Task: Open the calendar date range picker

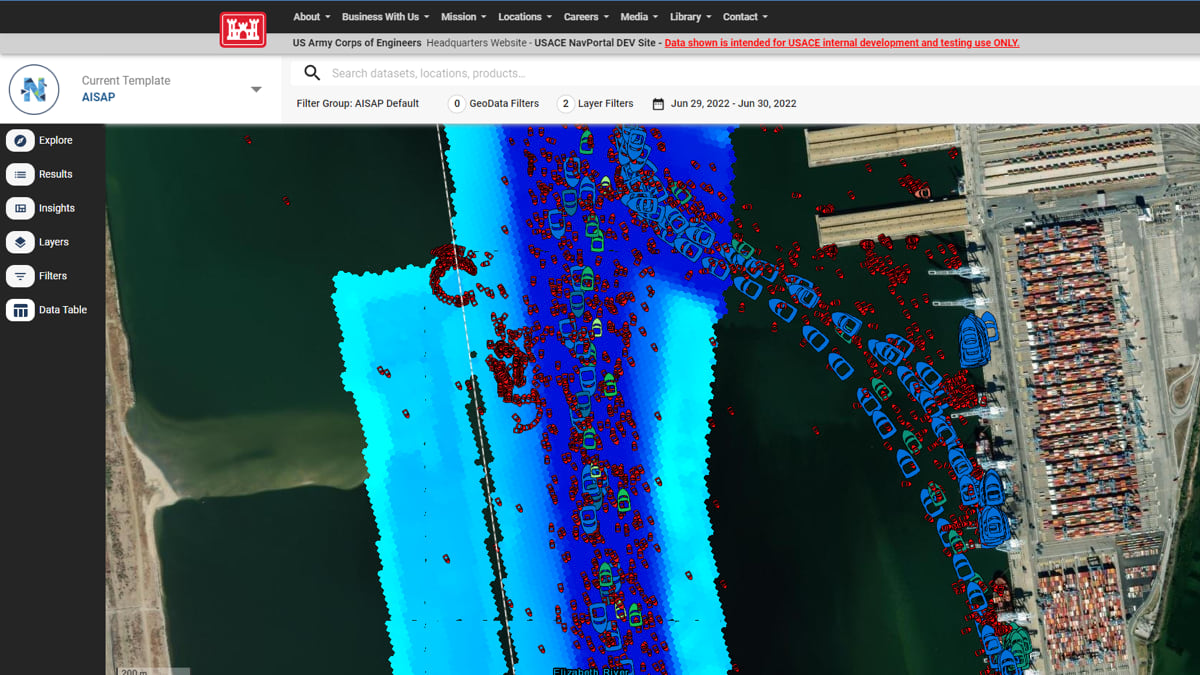Action: [x=658, y=104]
